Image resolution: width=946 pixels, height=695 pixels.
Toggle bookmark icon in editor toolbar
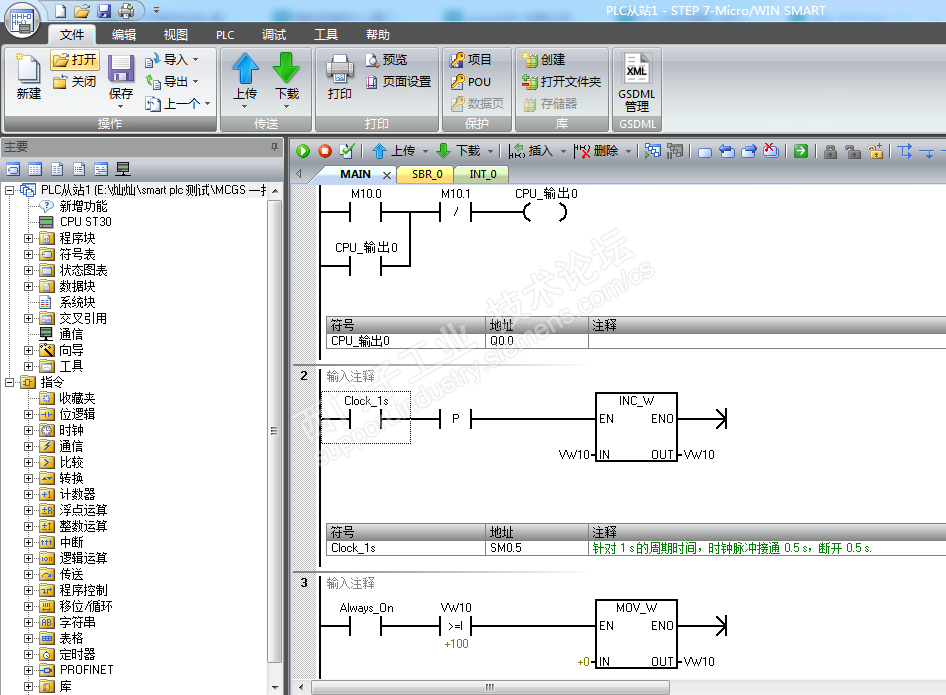click(x=705, y=152)
